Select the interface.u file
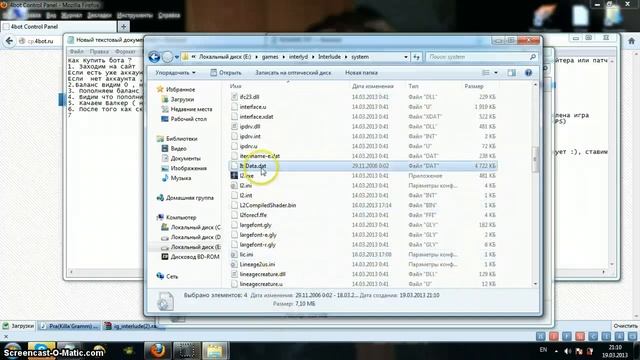Screen dimensions: 640x360 click(x=253, y=107)
